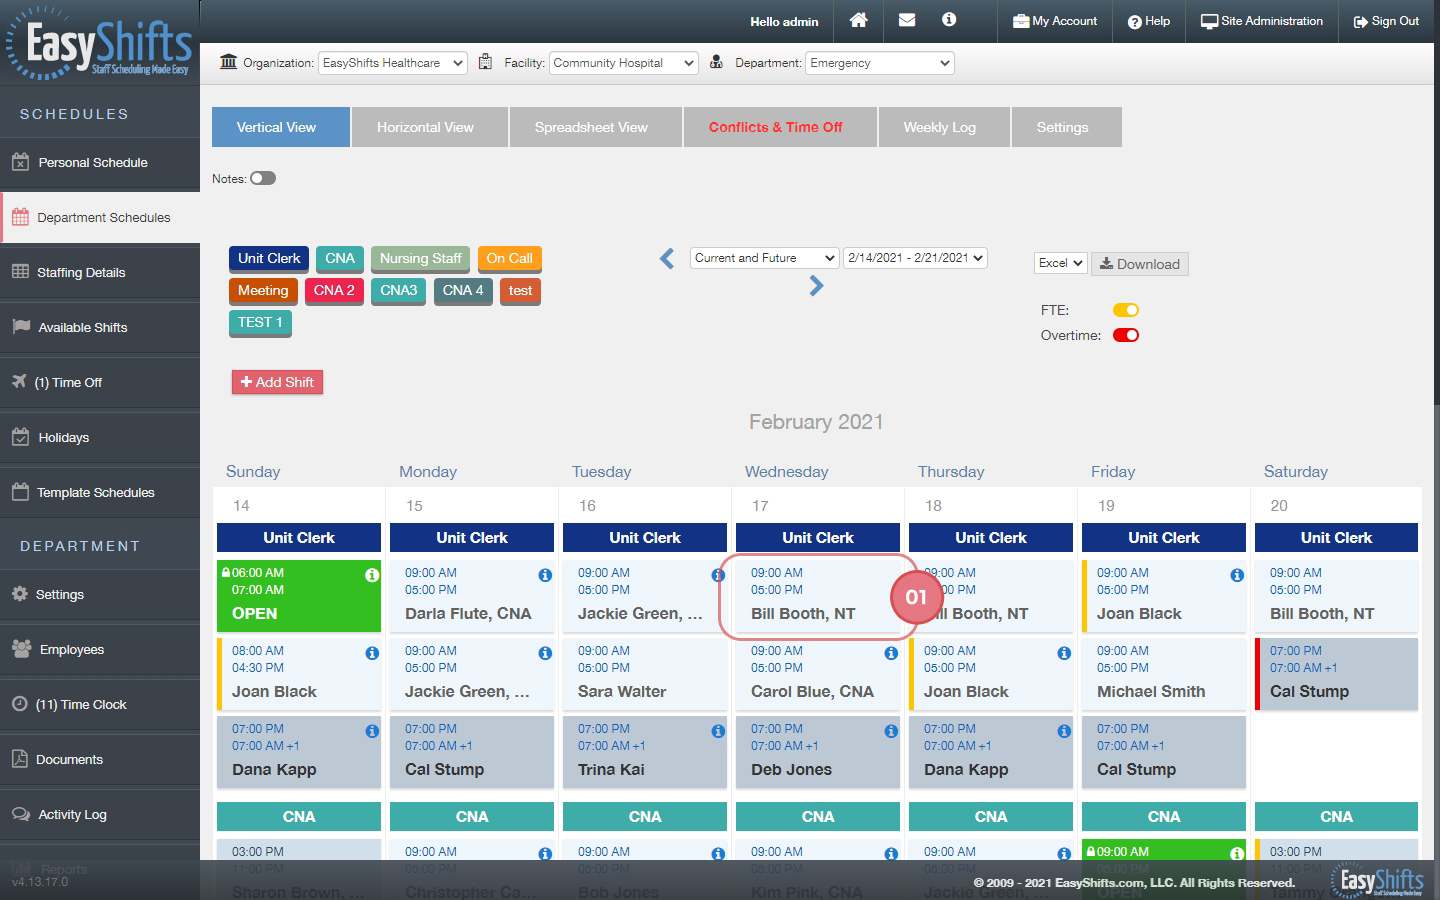Open the home icon in top bar
Screen dimensions: 1440x900
(x=858, y=20)
